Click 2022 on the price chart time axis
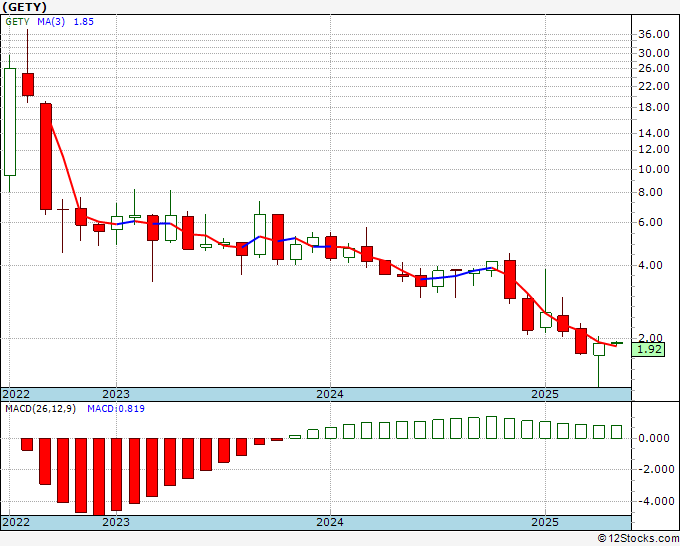Screen dimensions: 680x546 [x=16, y=394]
